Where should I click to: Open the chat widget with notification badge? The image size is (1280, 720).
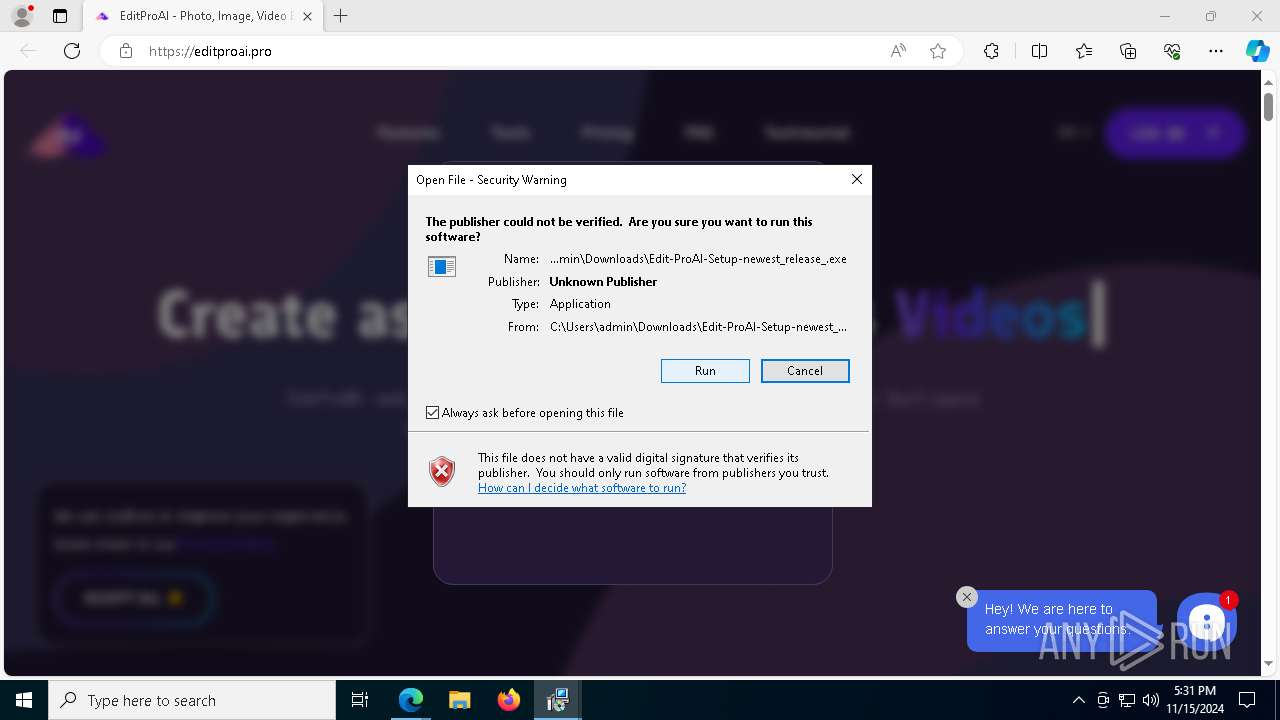pos(1207,622)
